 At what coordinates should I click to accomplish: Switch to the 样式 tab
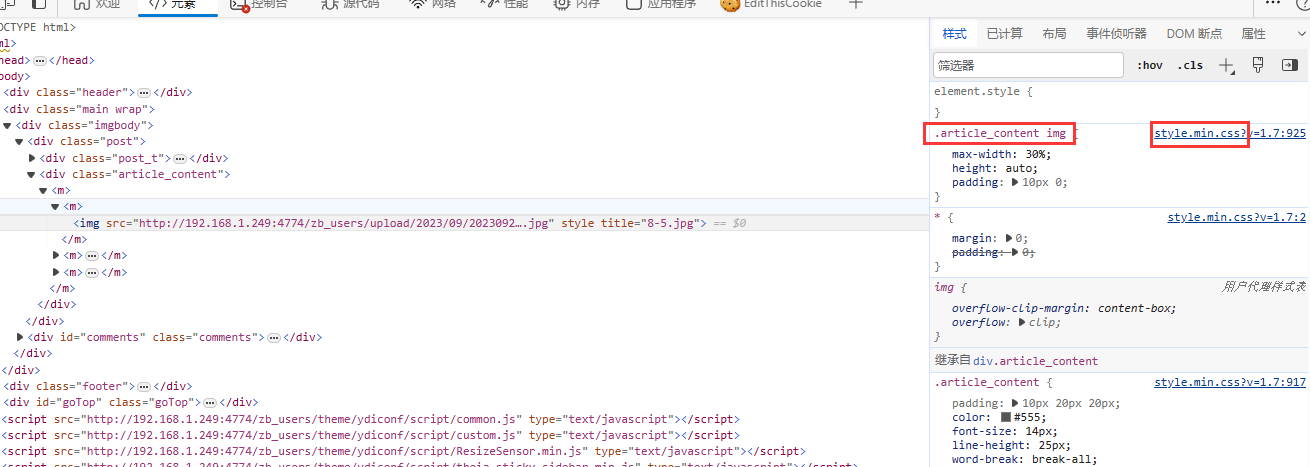click(x=955, y=34)
